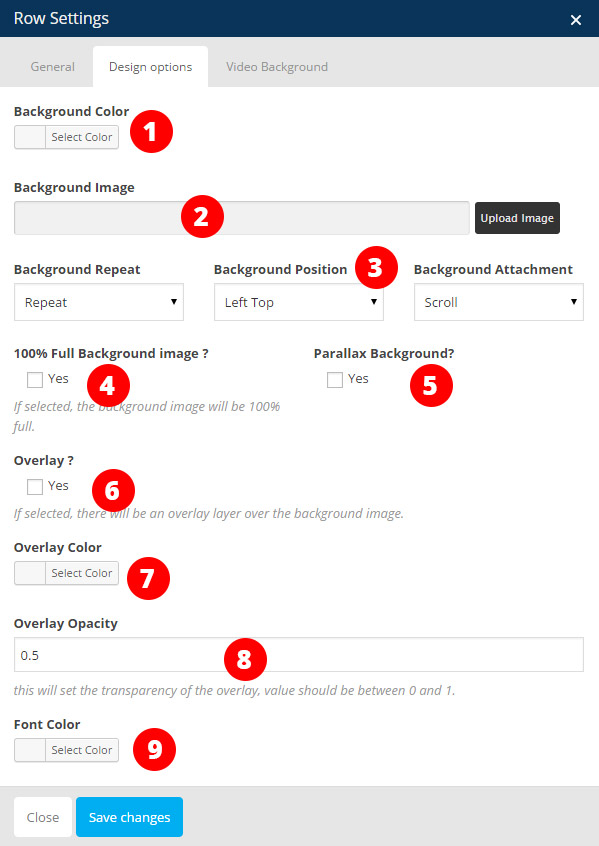Screen dimensions: 599x846
Task: Select the Design options tab
Action: click(x=151, y=67)
